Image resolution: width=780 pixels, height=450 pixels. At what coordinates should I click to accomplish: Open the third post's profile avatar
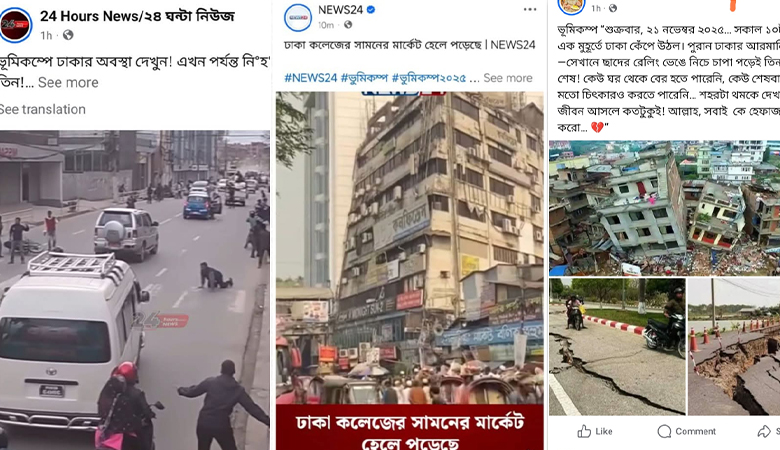(x=571, y=6)
